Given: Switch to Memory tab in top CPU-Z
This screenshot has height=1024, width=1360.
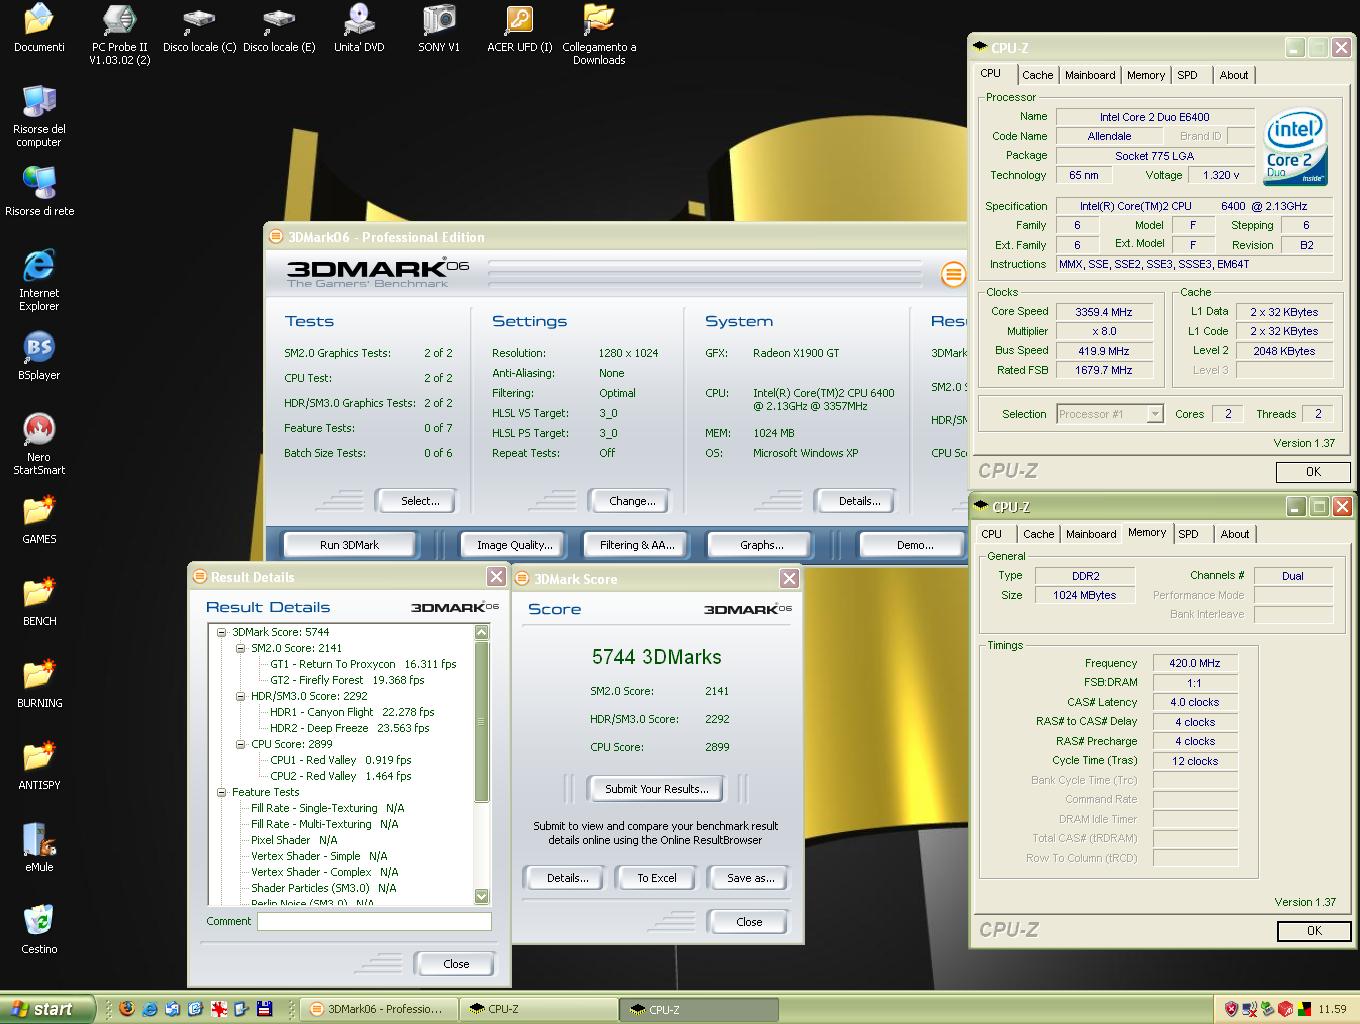Looking at the screenshot, I should pyautogui.click(x=1146, y=75).
